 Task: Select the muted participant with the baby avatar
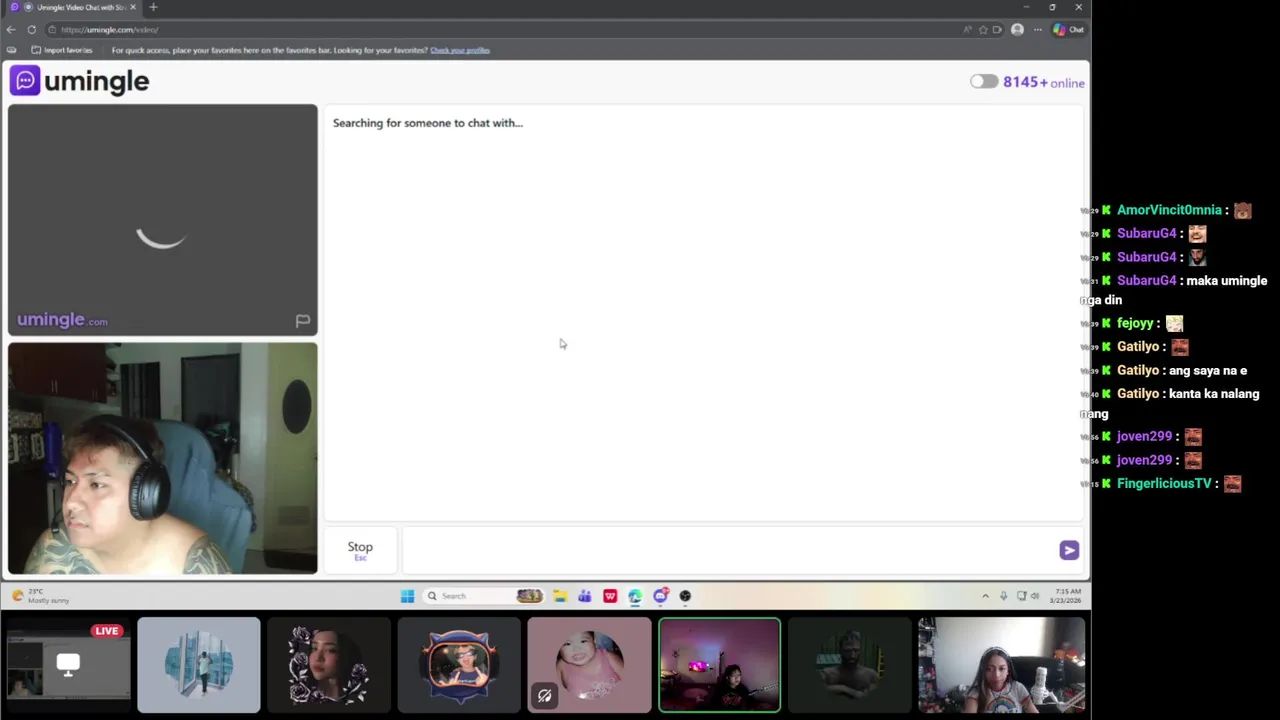[589, 665]
